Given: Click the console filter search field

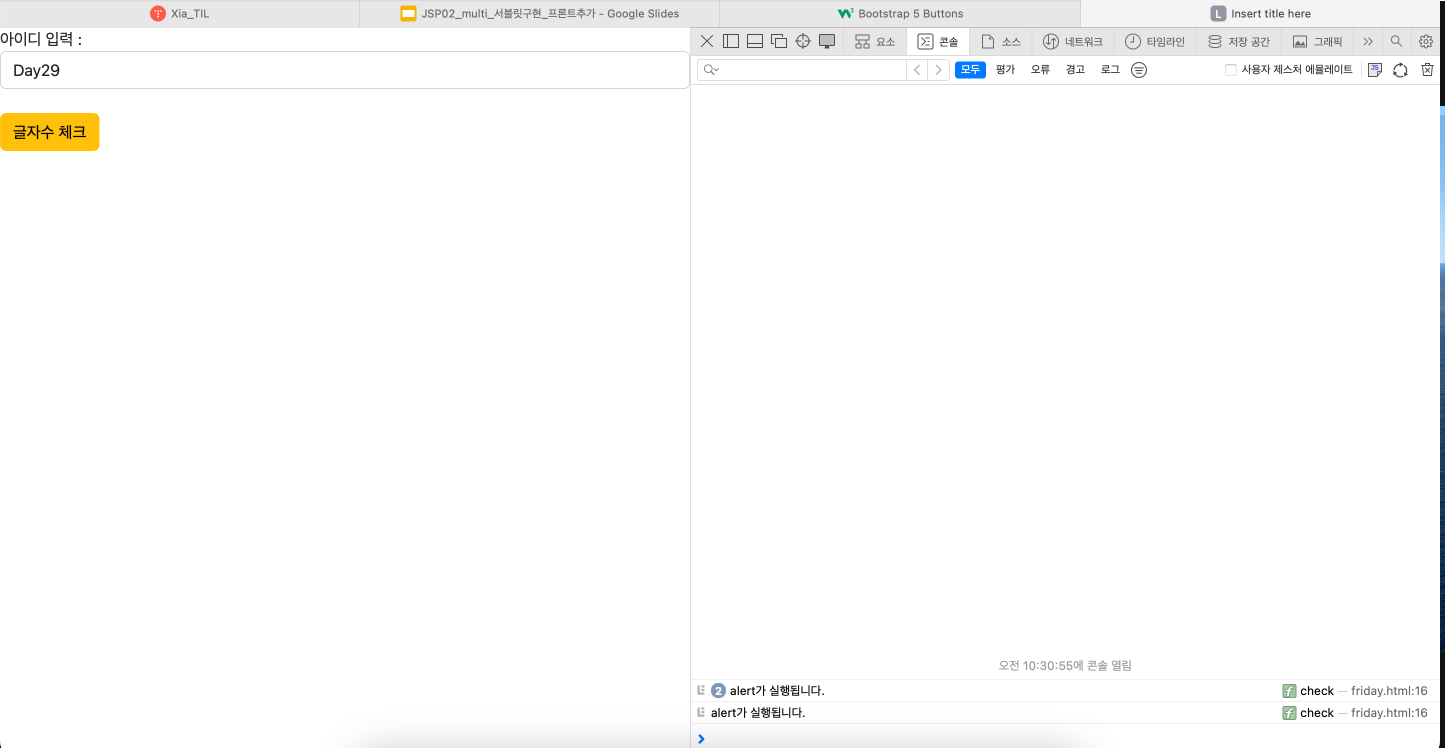Looking at the screenshot, I should 802,70.
